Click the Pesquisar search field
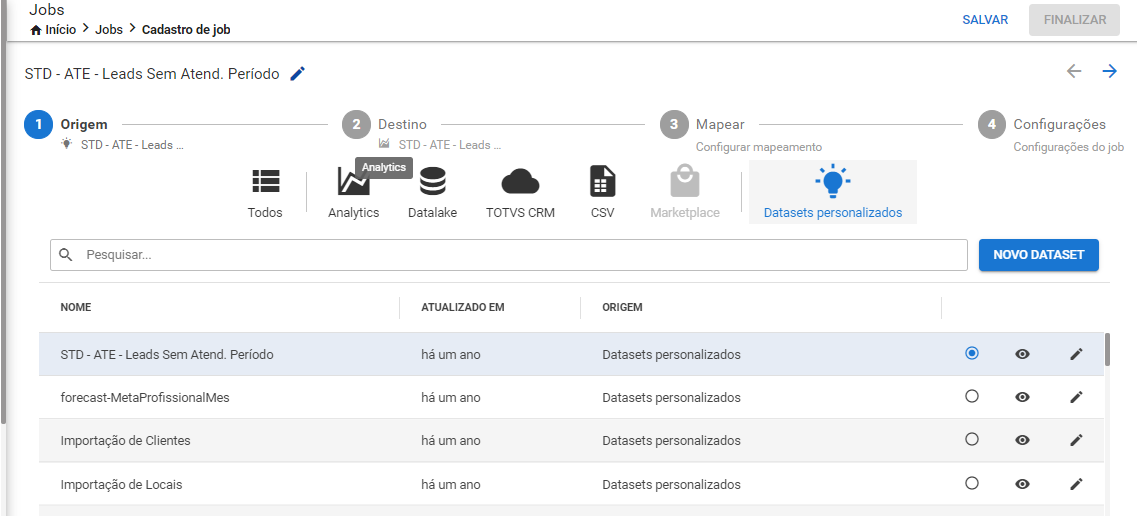 pyautogui.click(x=509, y=255)
